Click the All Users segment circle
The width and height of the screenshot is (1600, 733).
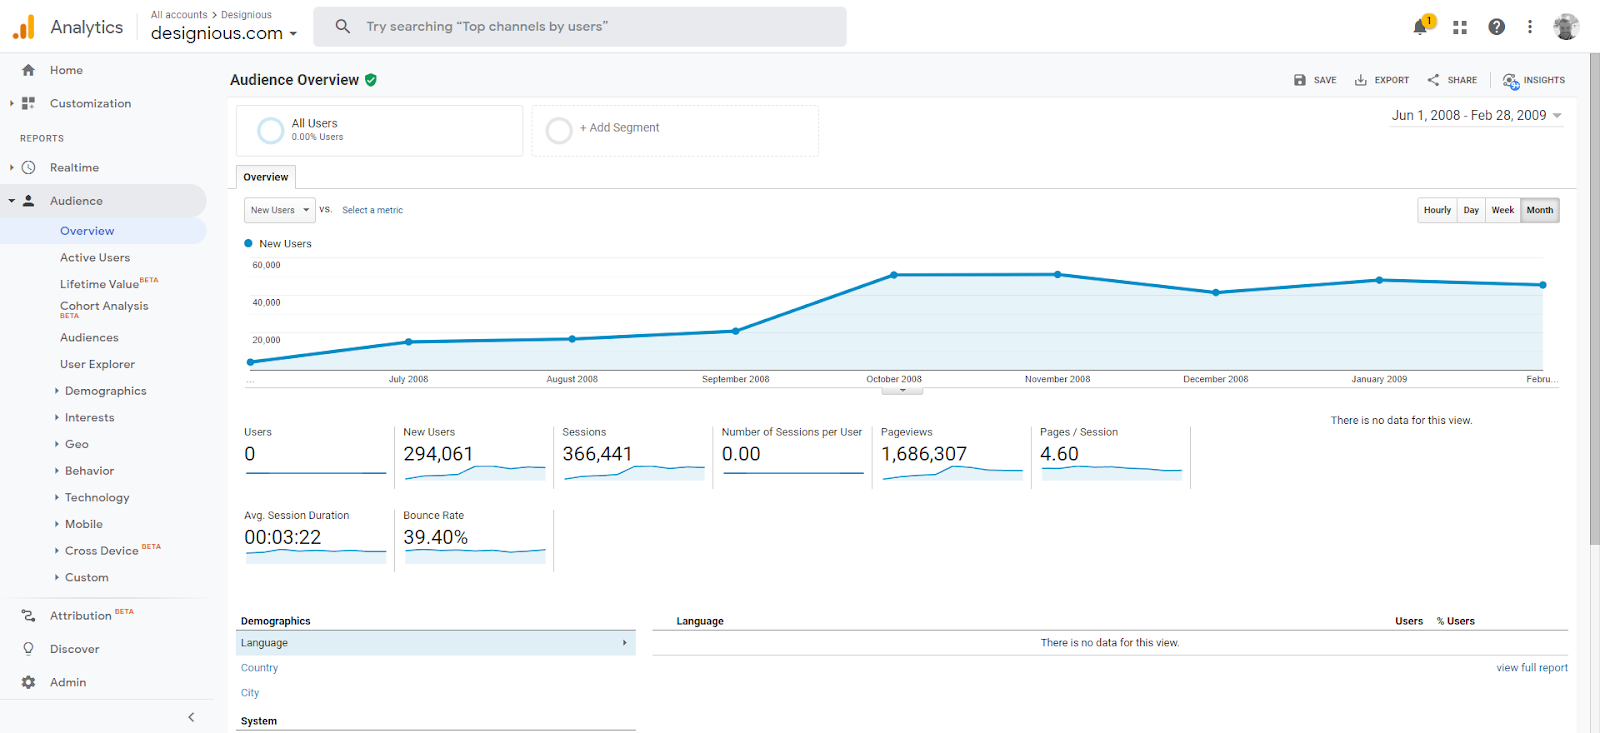pyautogui.click(x=270, y=130)
